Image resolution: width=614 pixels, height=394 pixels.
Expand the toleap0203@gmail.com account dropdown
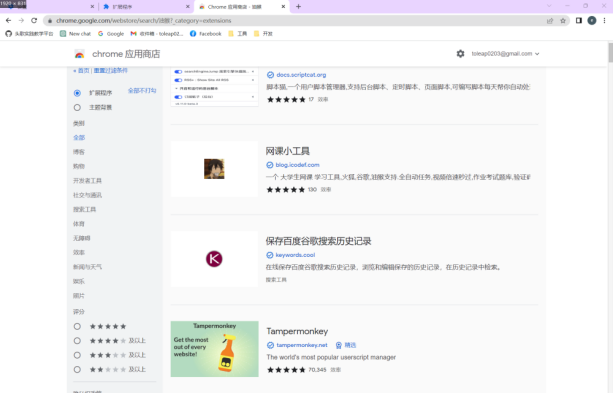[x=506, y=54]
